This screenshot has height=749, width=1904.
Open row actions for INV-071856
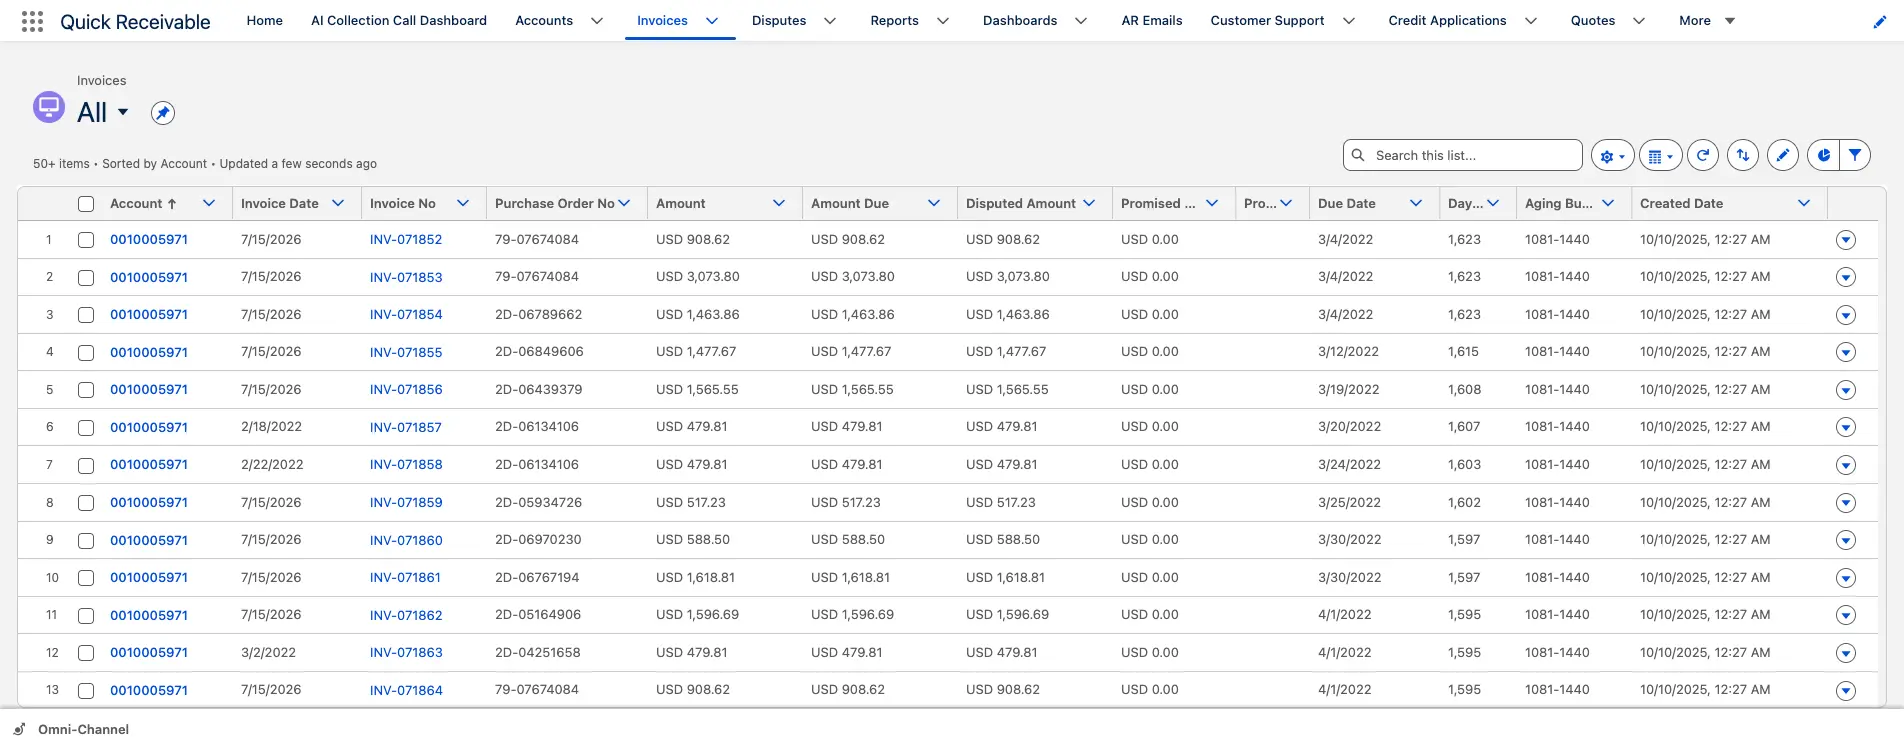pos(1846,390)
